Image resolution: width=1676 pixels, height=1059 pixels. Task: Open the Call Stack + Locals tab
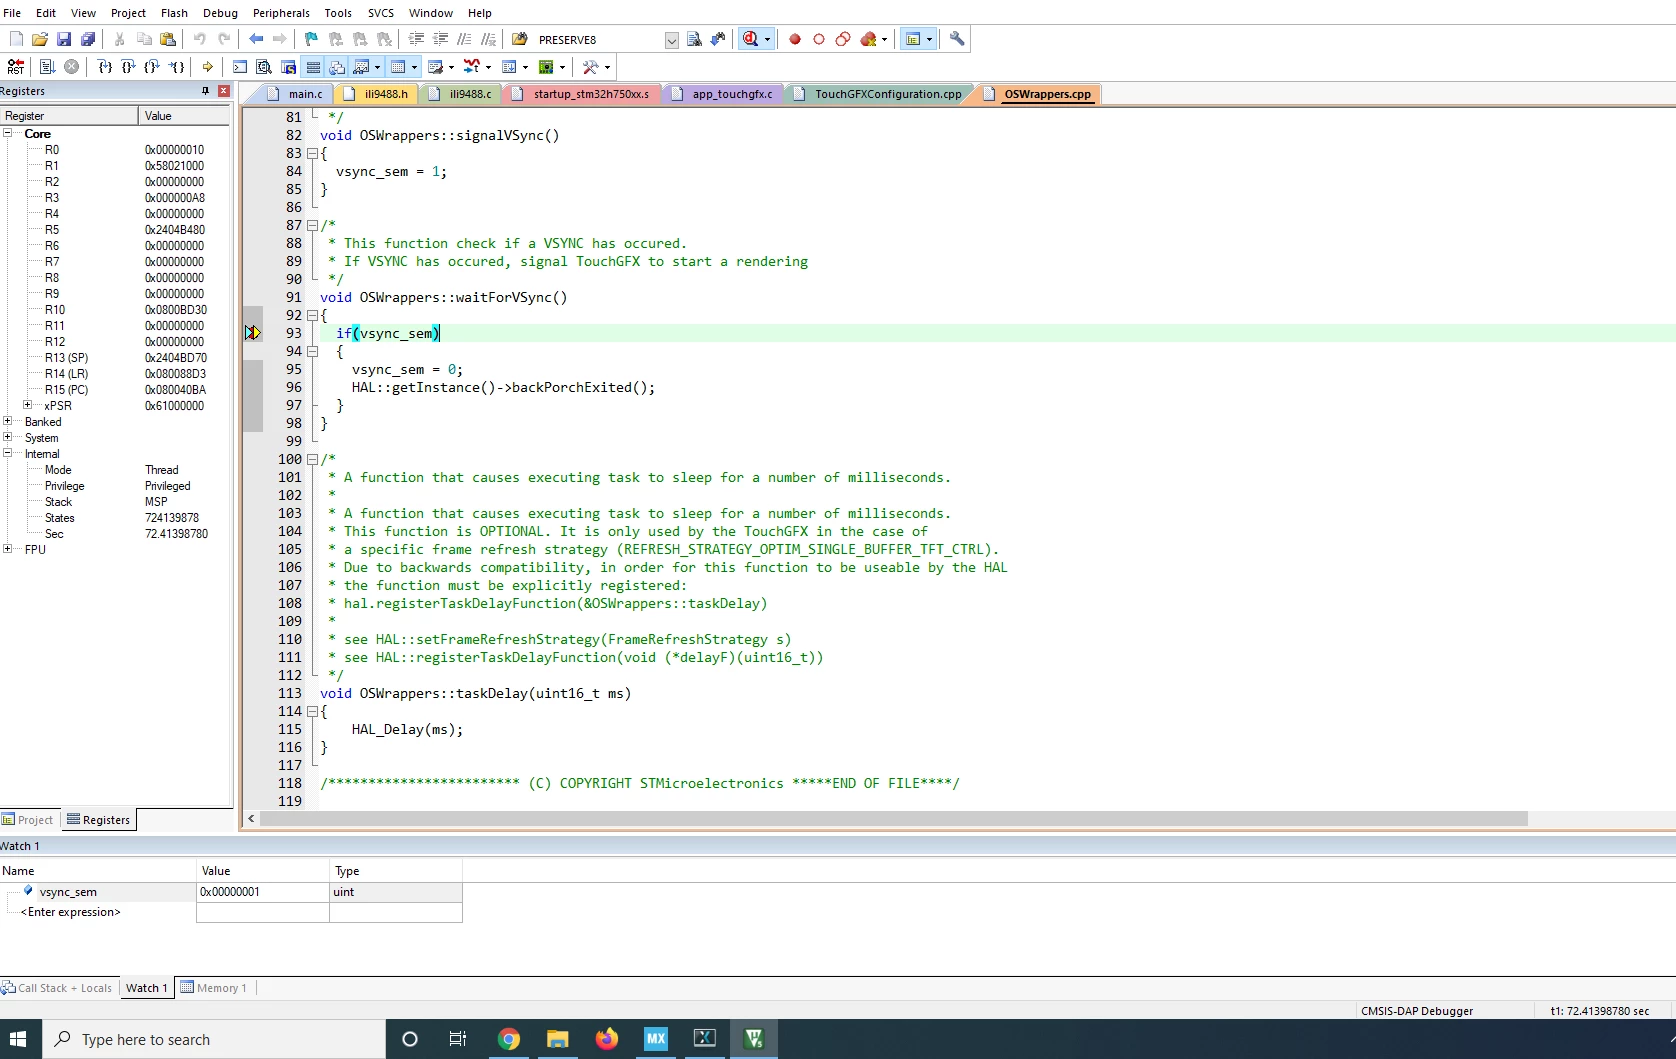point(57,988)
